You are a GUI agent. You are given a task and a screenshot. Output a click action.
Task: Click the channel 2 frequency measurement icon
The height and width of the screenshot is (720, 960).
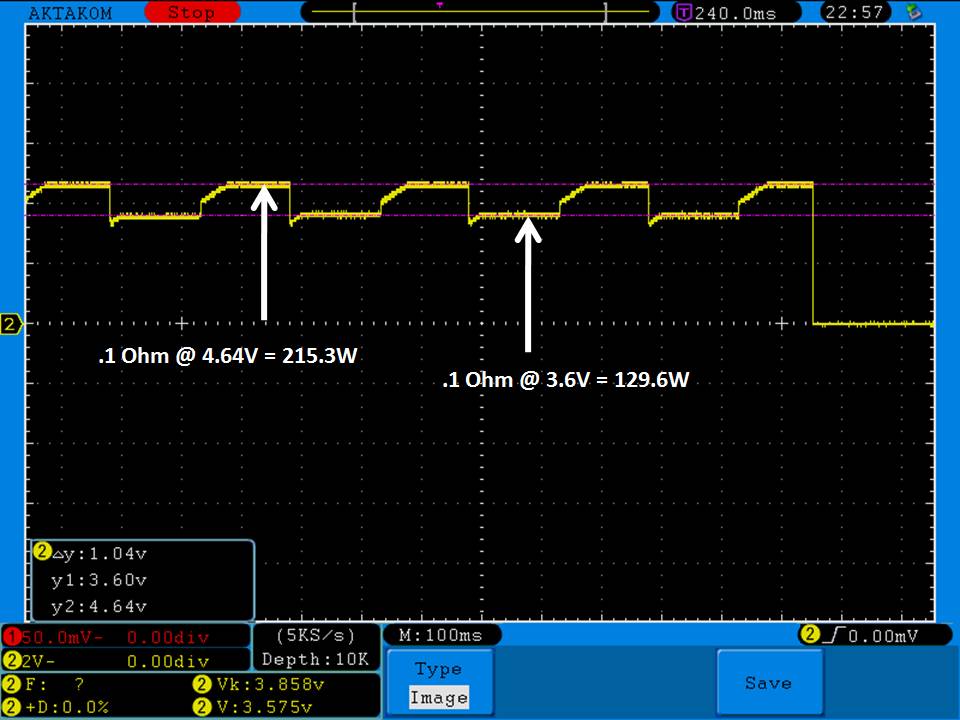[x=11, y=685]
